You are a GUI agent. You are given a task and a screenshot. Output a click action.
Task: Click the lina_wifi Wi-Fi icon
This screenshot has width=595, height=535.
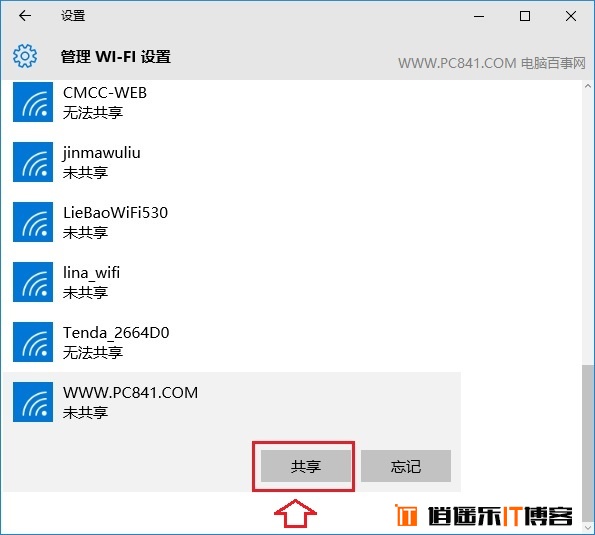33,282
